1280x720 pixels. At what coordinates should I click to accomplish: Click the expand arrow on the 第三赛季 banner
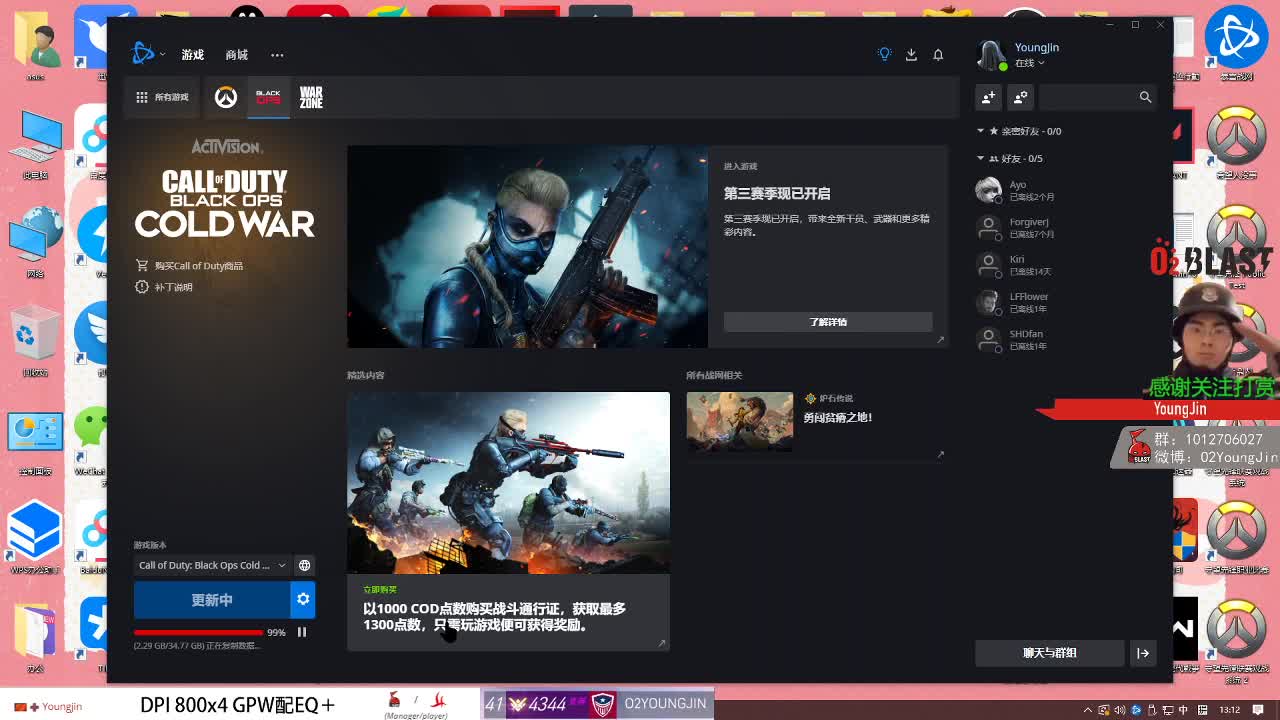coord(940,340)
